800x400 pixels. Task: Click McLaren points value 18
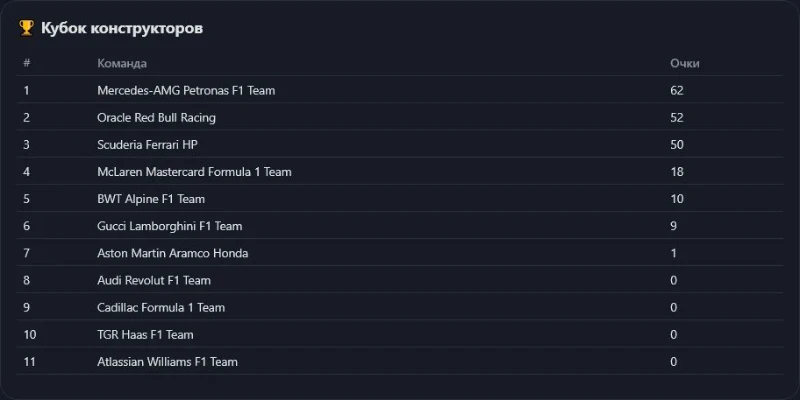(677, 172)
